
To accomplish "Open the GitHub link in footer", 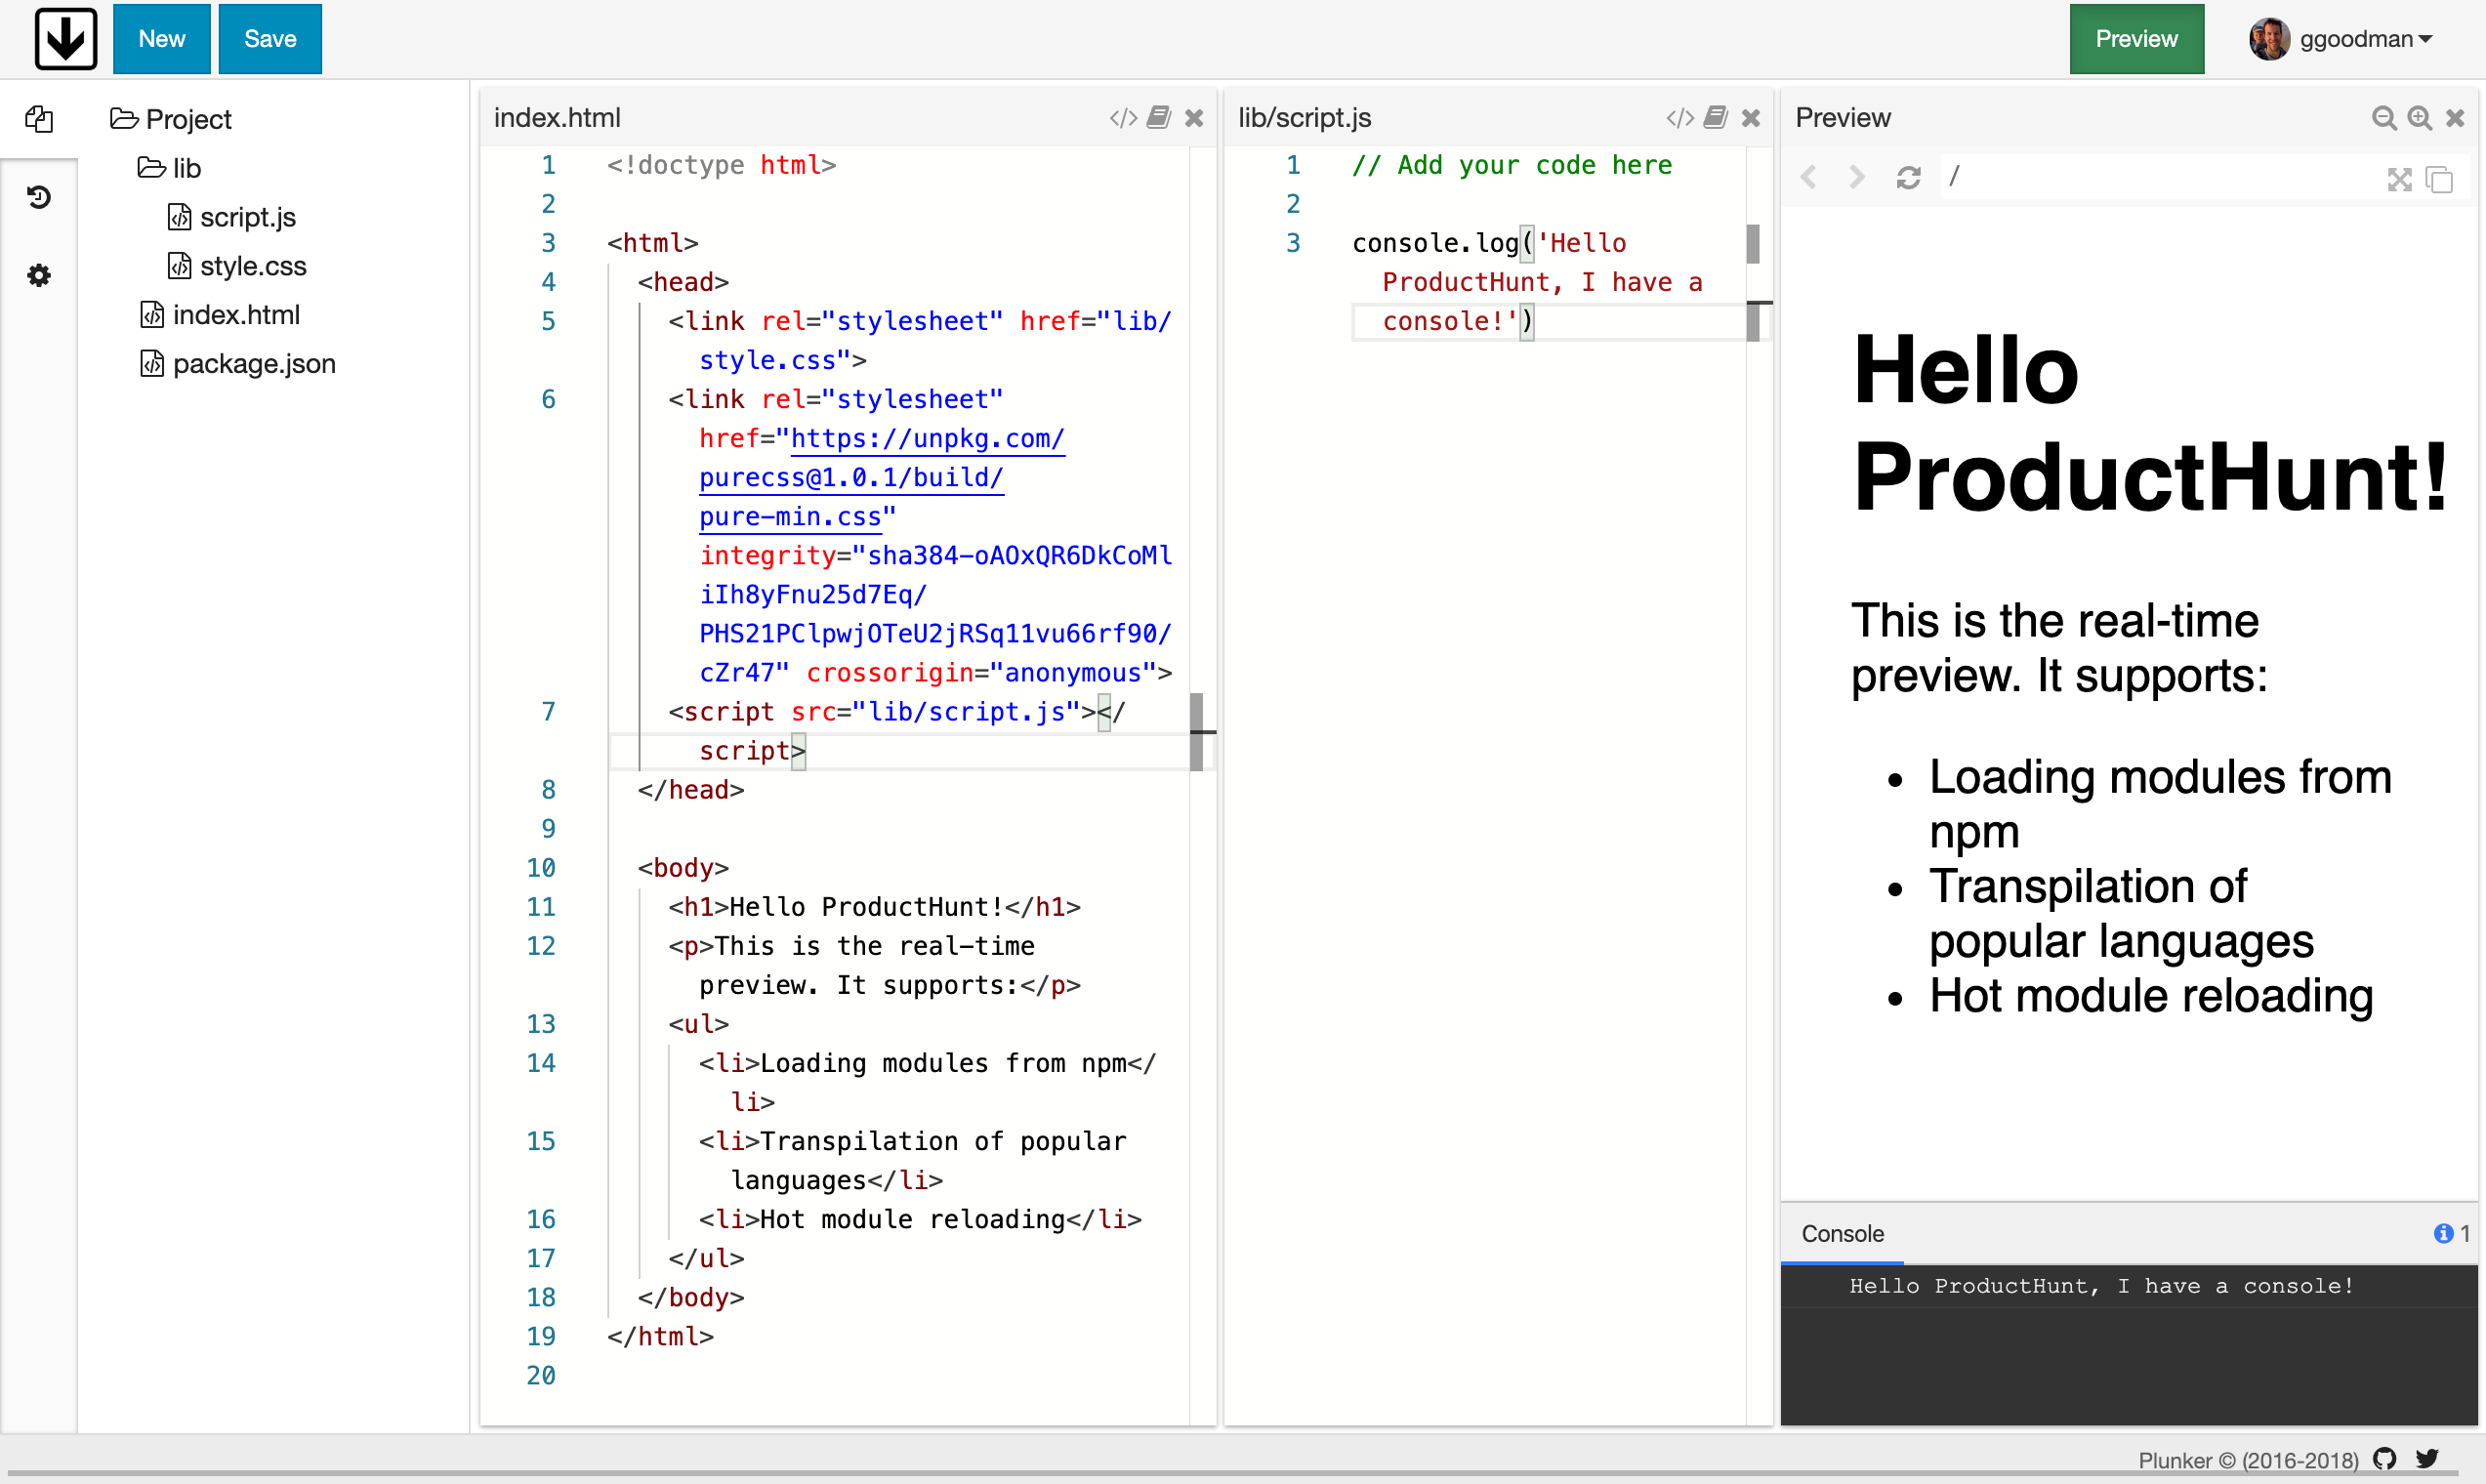I will click(x=2385, y=1459).
